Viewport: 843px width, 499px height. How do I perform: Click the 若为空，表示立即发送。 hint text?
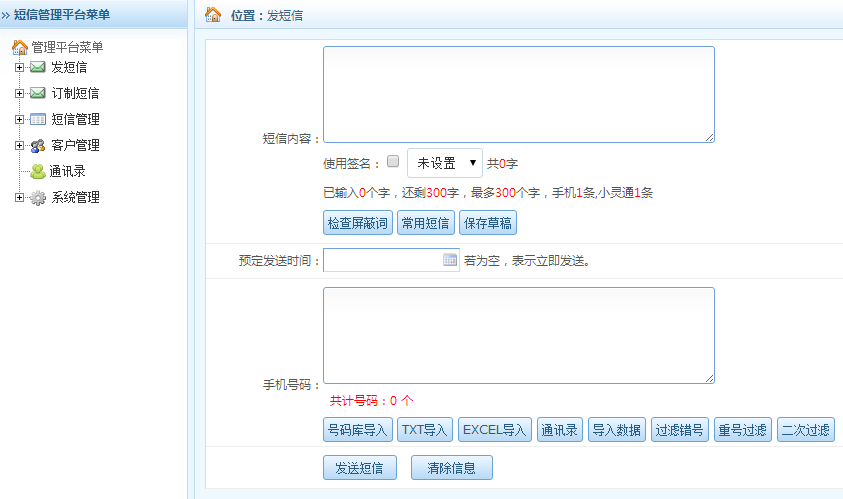point(527,261)
